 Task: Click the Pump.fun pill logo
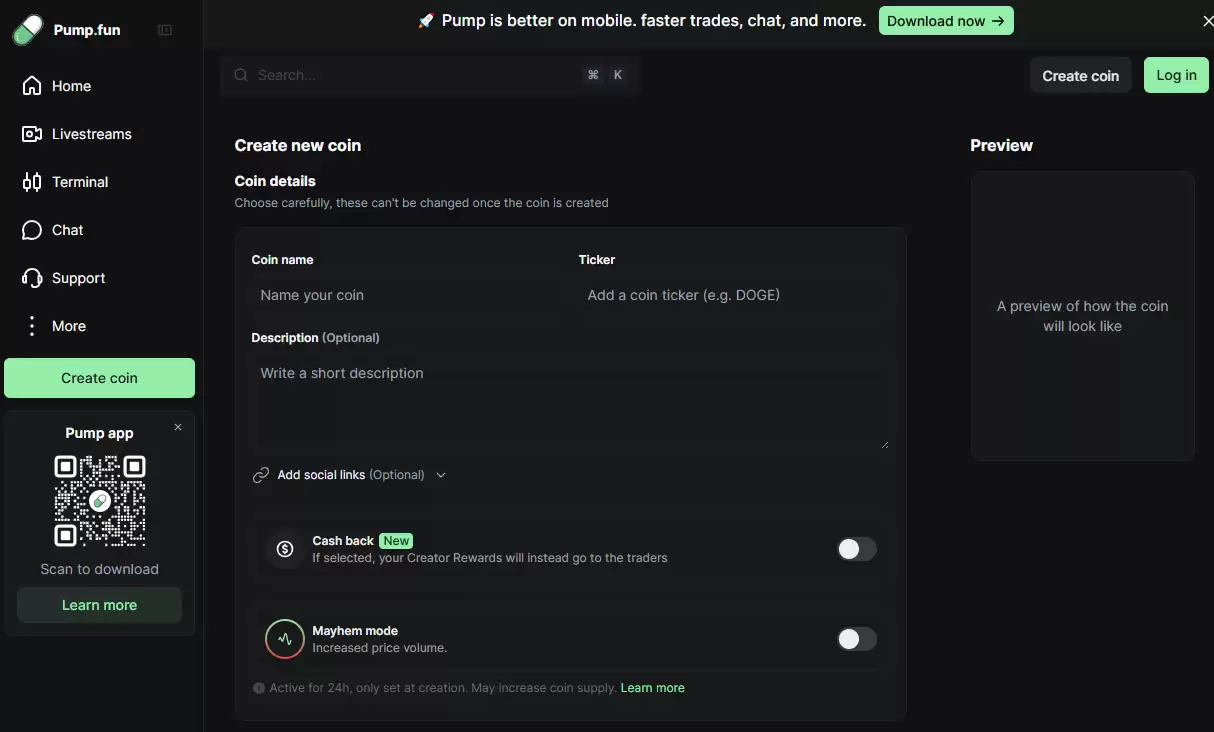(x=27, y=30)
